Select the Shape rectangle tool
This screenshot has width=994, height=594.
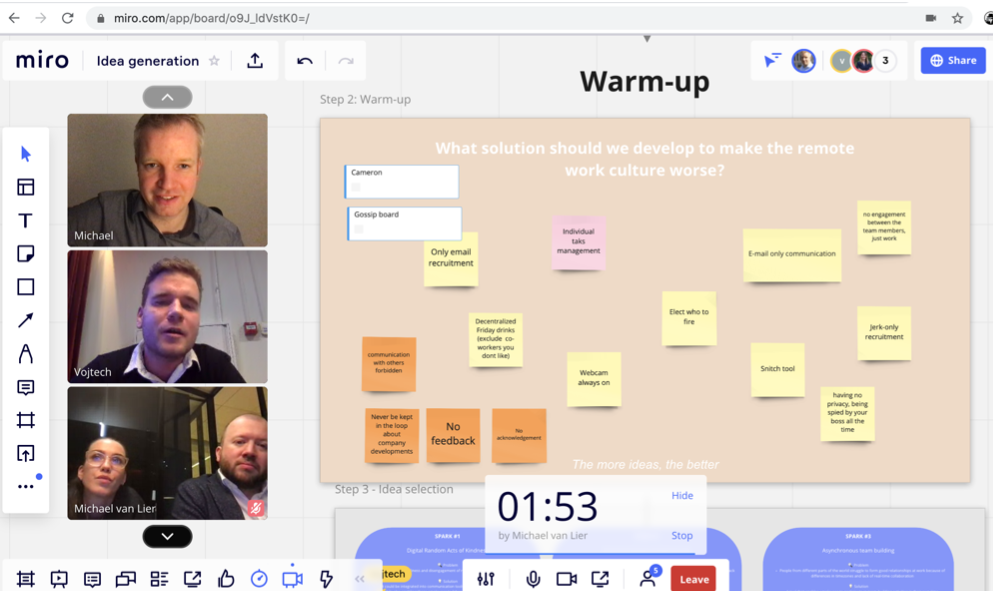(x=25, y=287)
